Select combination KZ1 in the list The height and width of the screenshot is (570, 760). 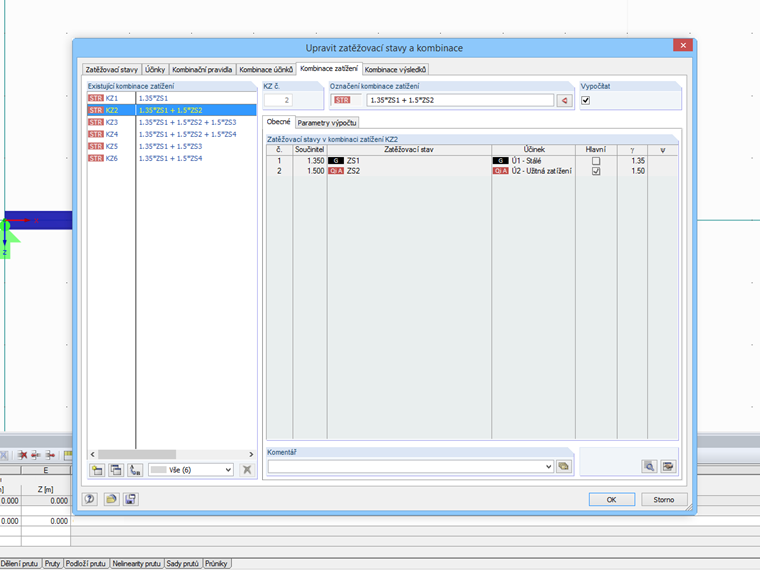tap(172, 98)
